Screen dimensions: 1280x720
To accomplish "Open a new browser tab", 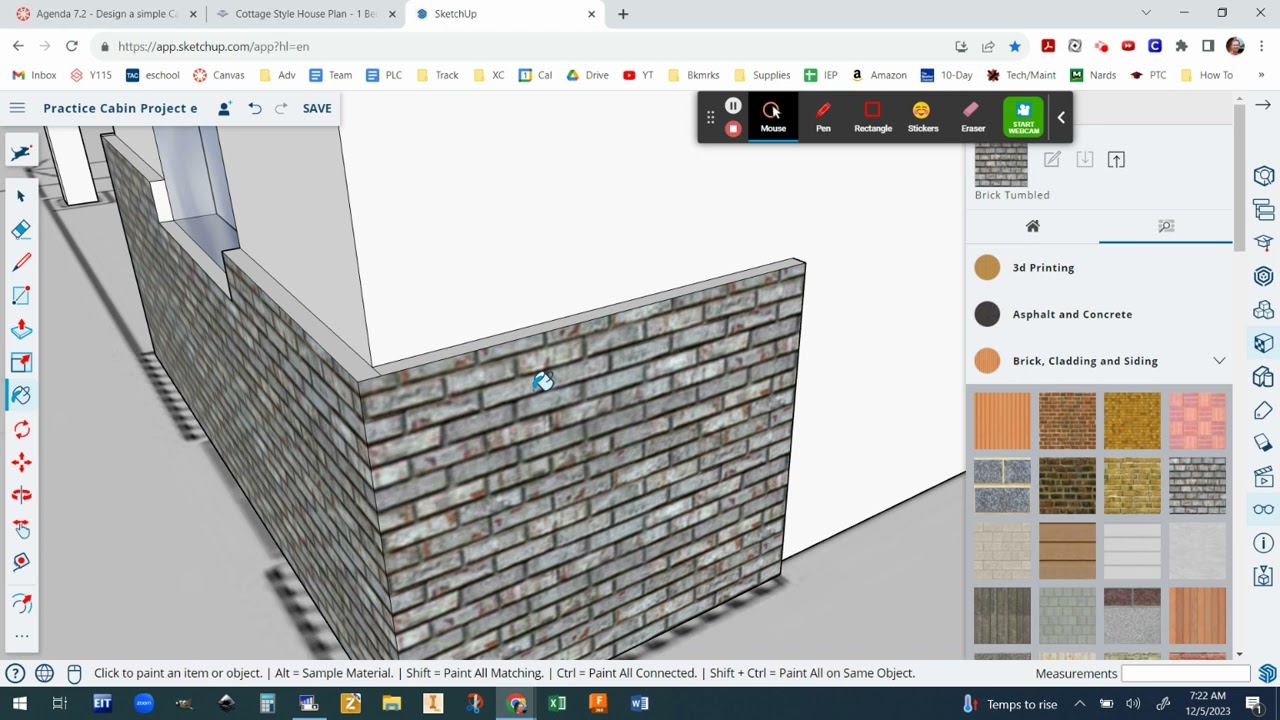I will click(623, 14).
